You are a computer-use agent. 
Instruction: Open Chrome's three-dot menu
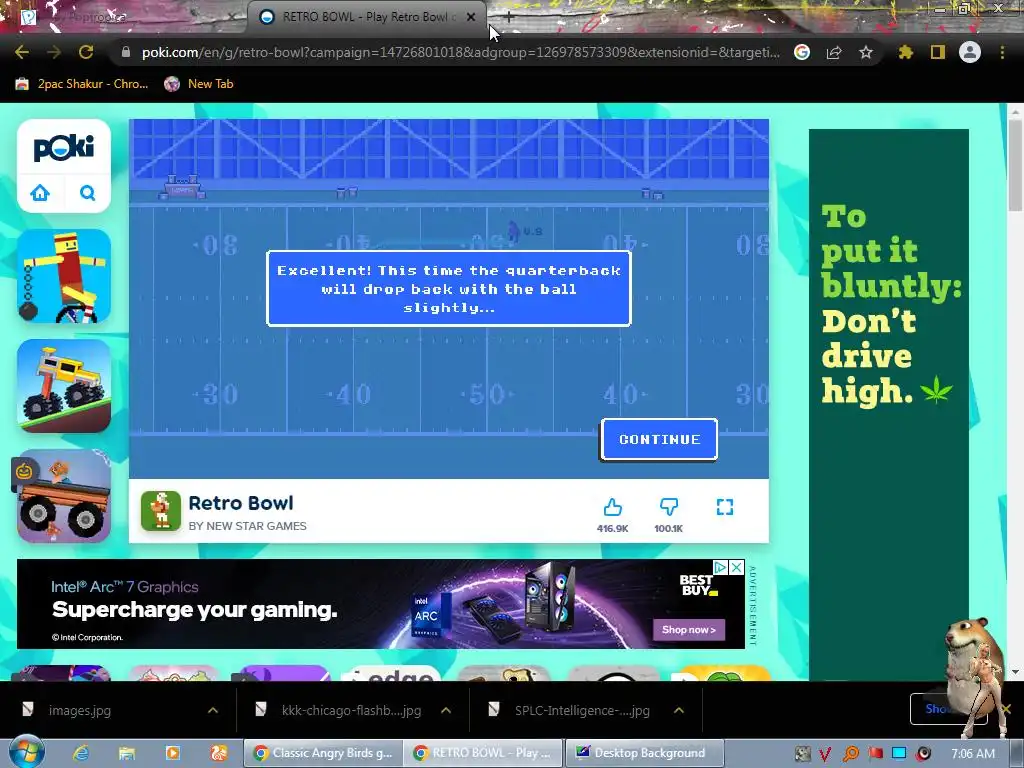tap(1002, 52)
